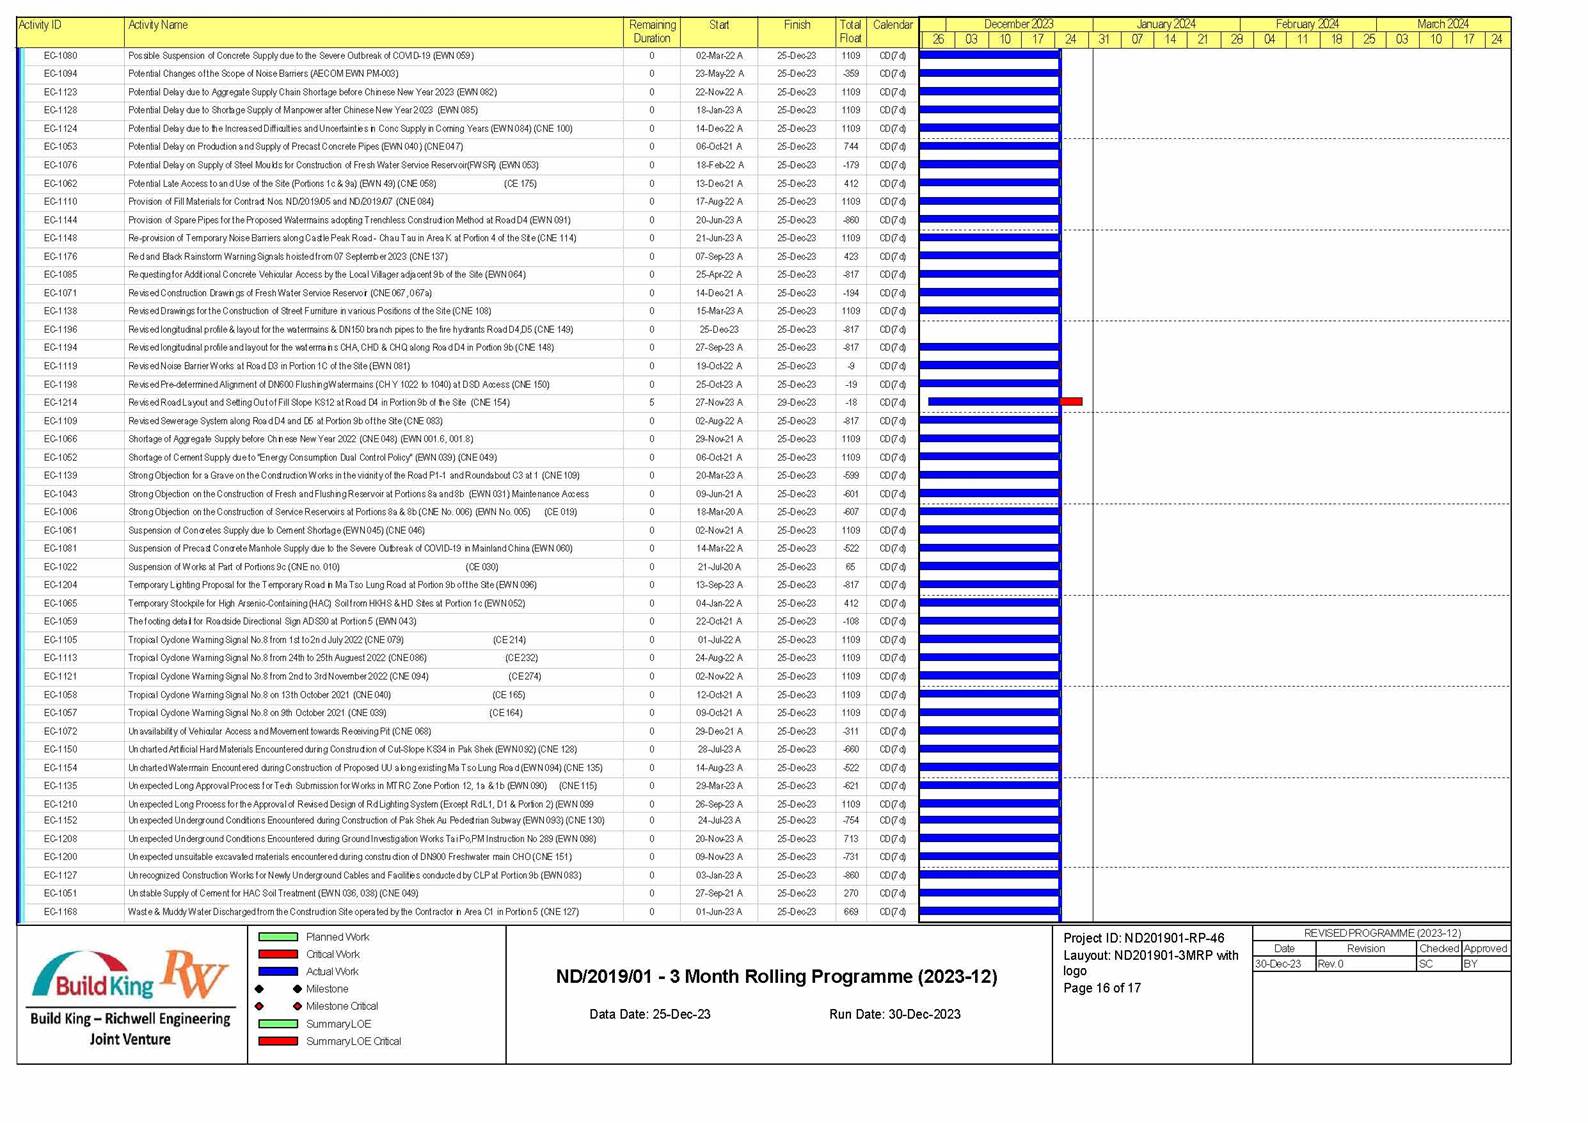Click the Calendar column header

(x=892, y=26)
